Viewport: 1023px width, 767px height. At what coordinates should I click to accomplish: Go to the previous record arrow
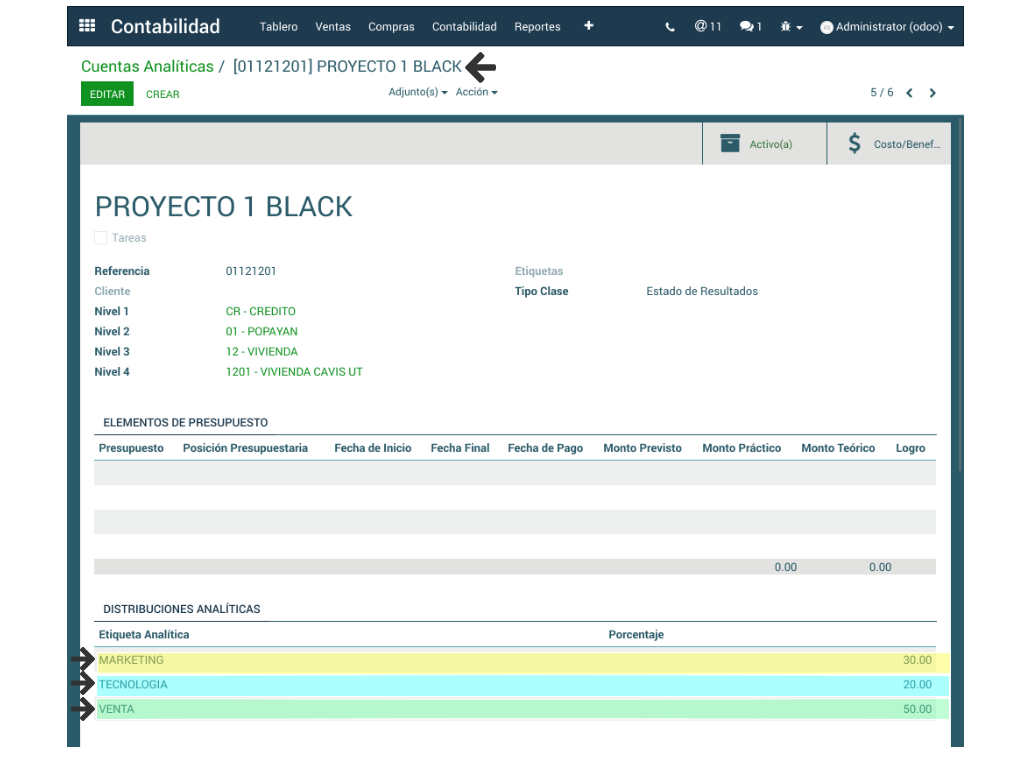(909, 93)
